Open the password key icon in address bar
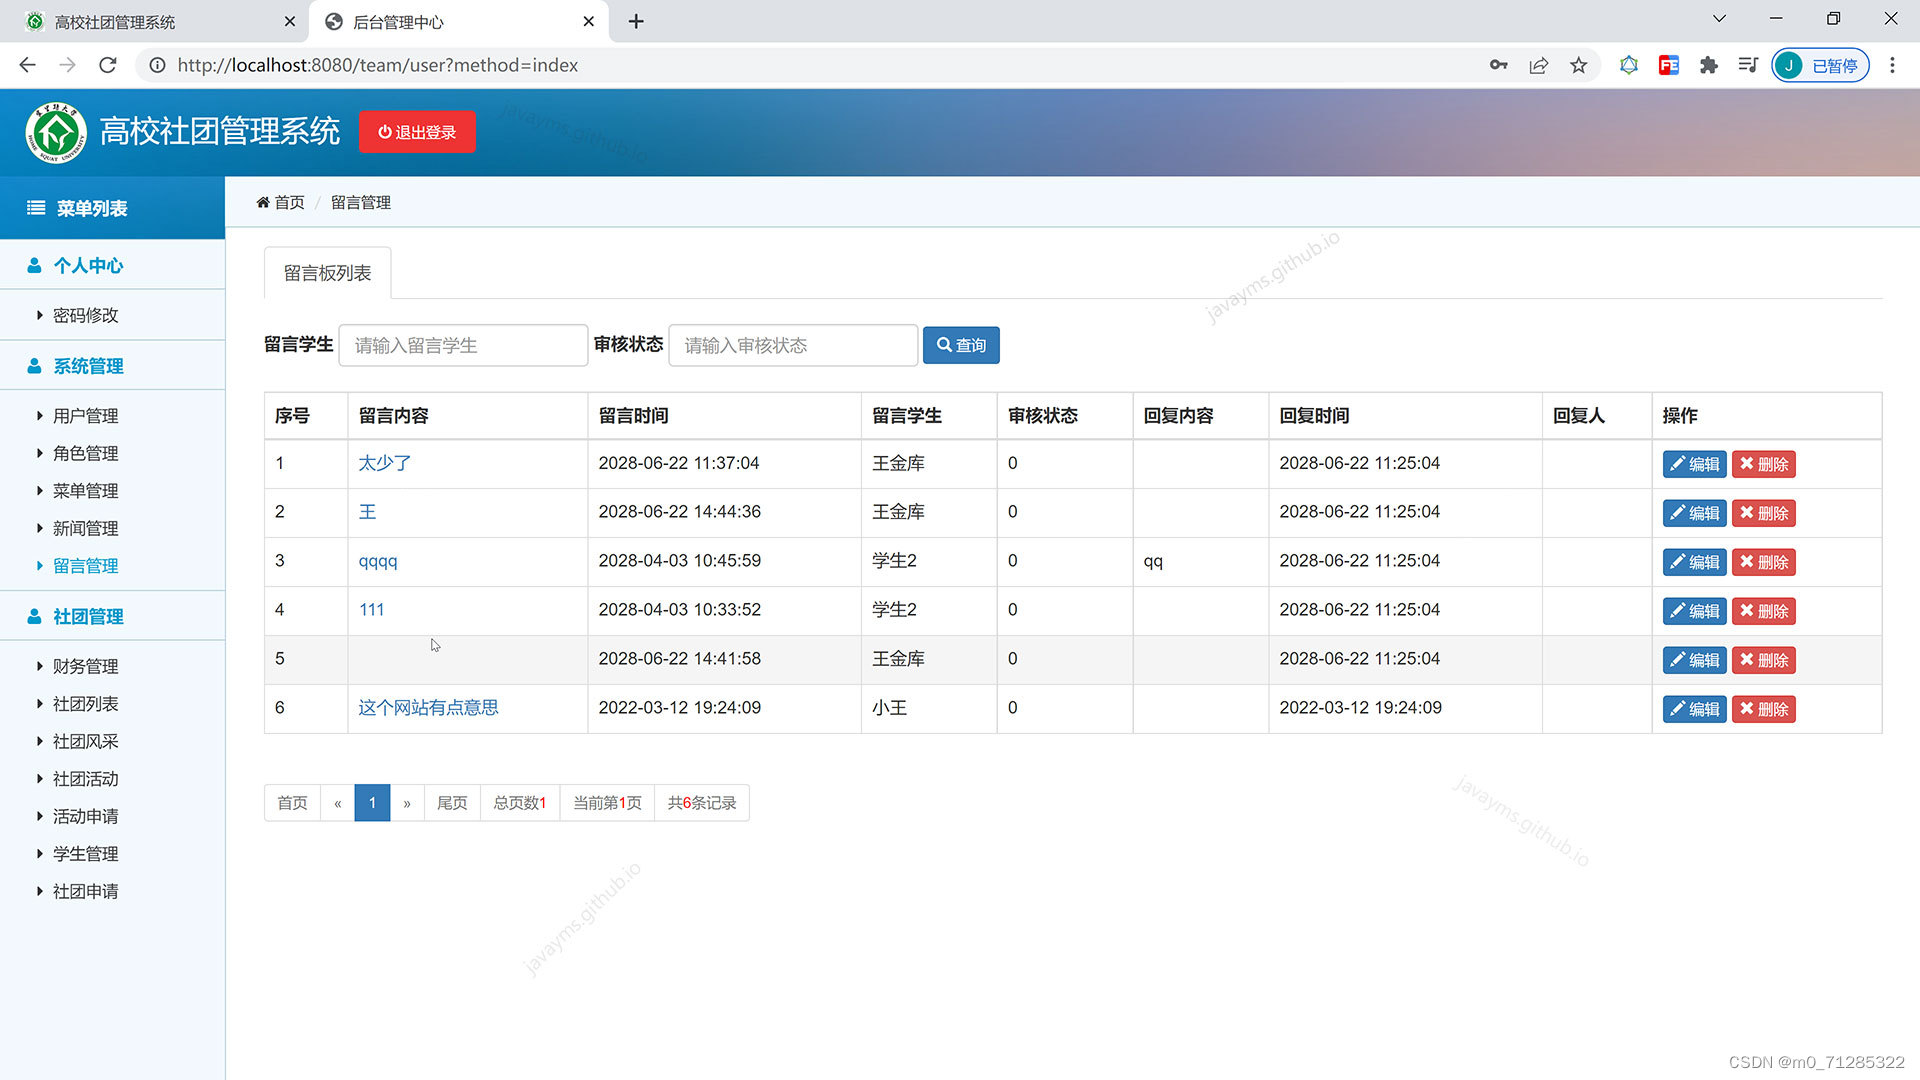The height and width of the screenshot is (1080, 1920). pyautogui.click(x=1498, y=66)
